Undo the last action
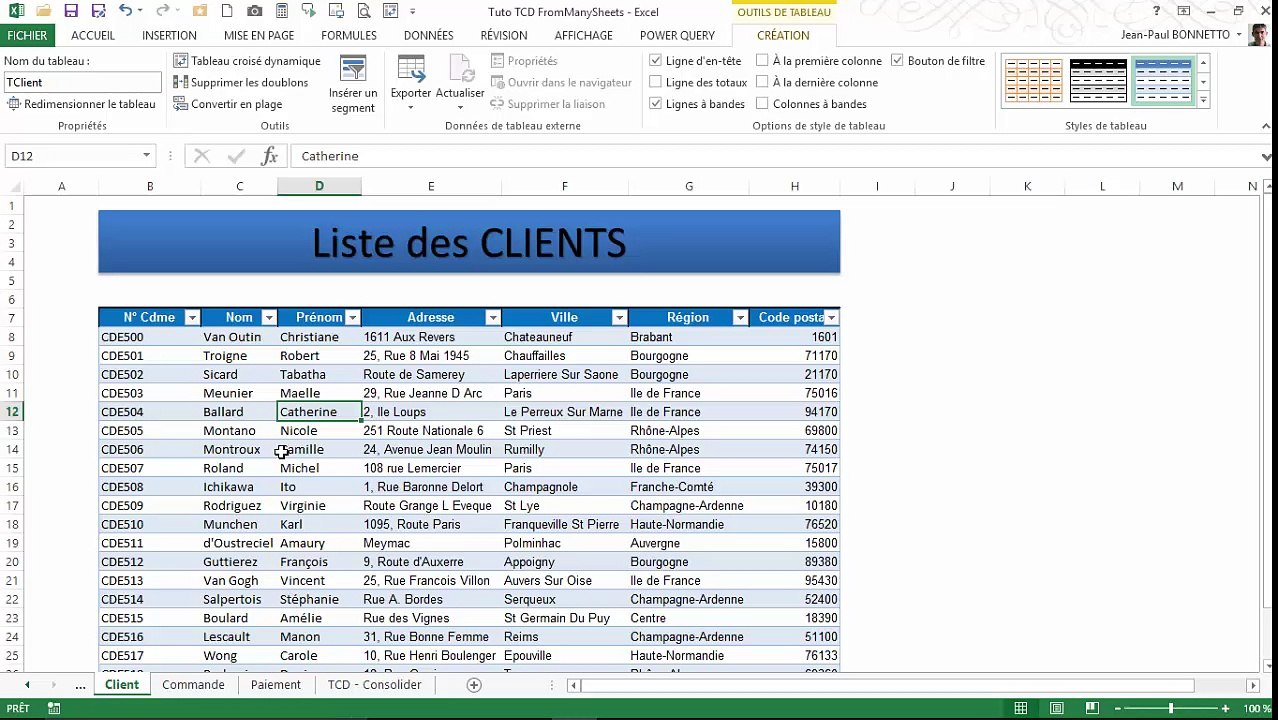This screenshot has height=720, width=1278. 125,12
